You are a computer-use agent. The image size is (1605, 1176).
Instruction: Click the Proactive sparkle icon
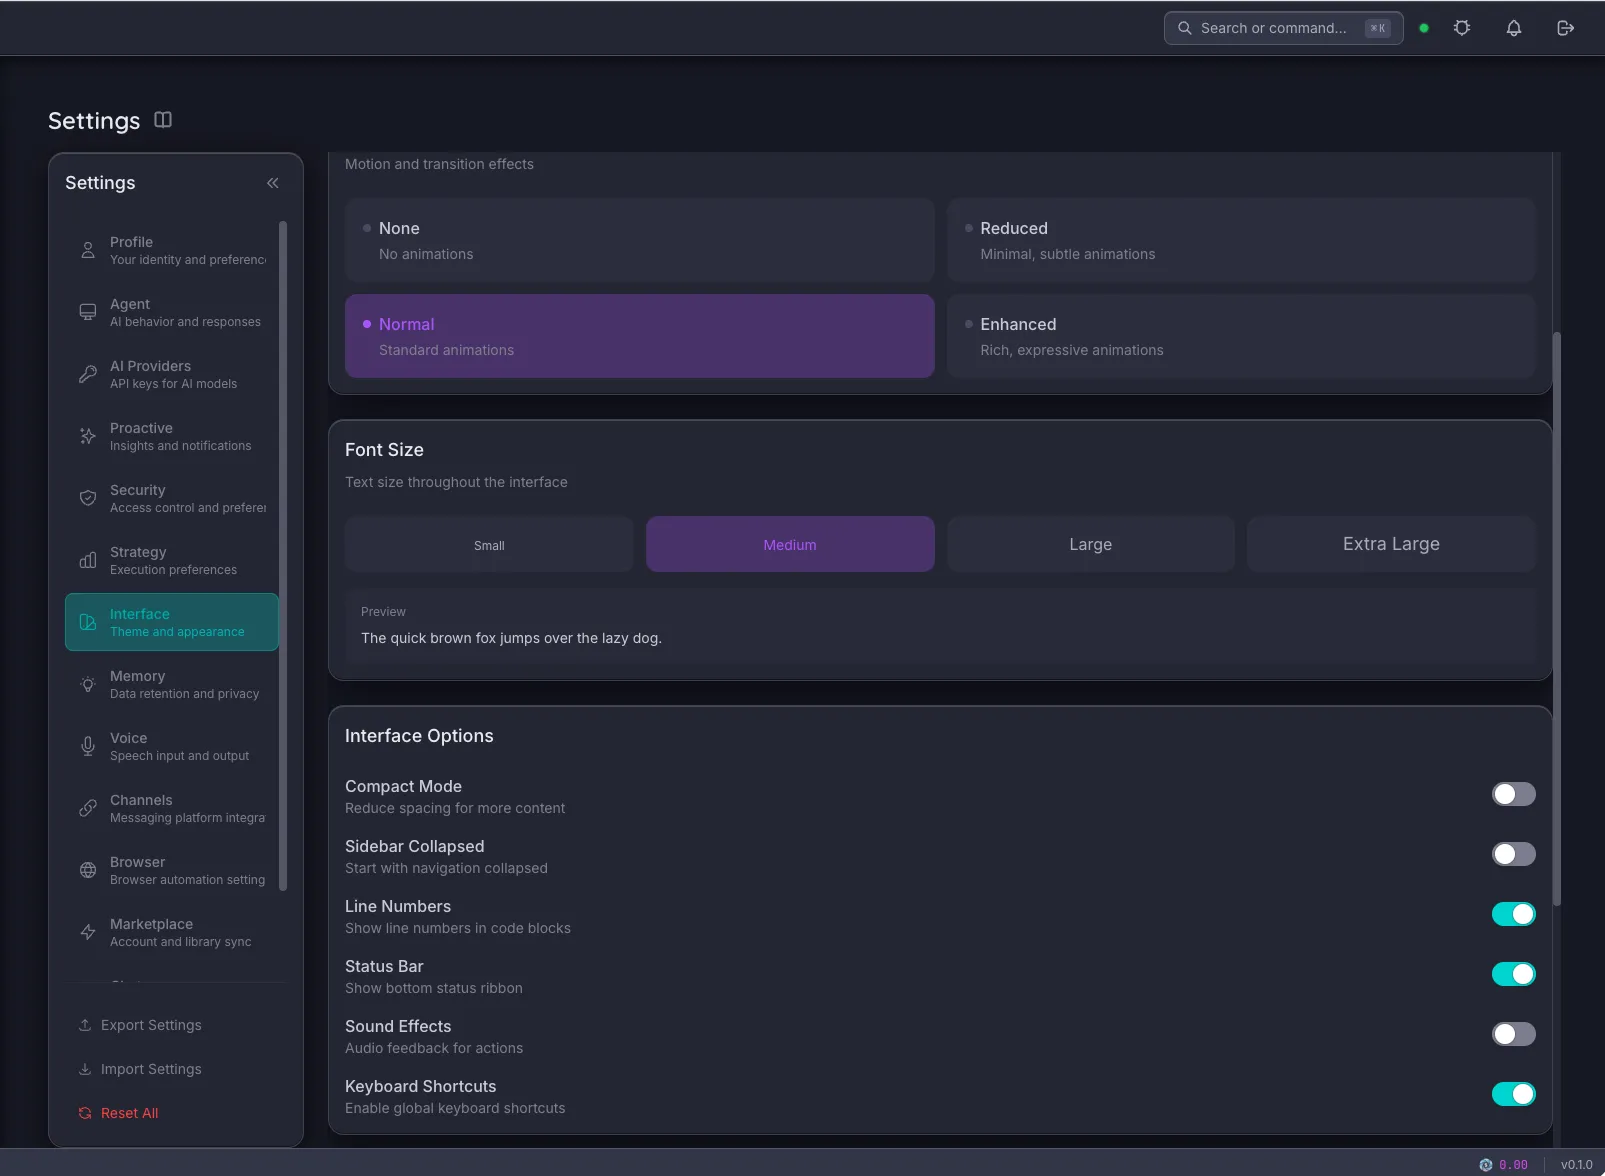(88, 436)
